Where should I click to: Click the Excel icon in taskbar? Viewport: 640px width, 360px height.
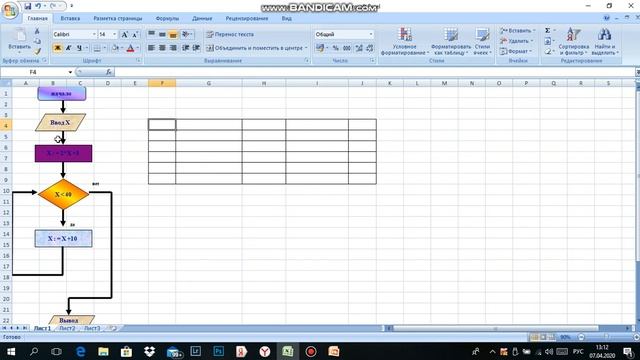point(287,351)
